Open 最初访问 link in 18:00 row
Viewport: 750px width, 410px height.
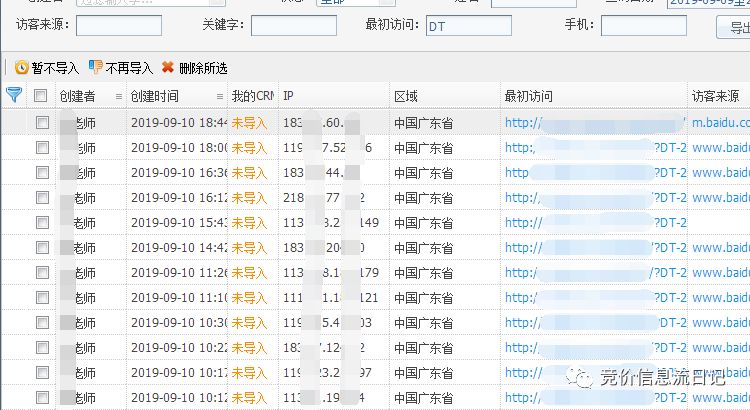coord(596,148)
